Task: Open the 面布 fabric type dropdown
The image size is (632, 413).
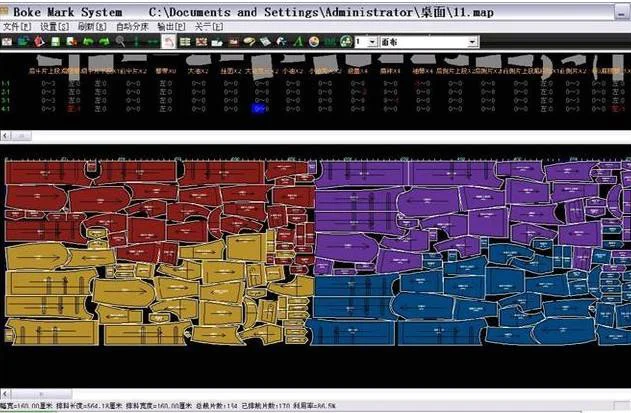Action: [x=472, y=42]
